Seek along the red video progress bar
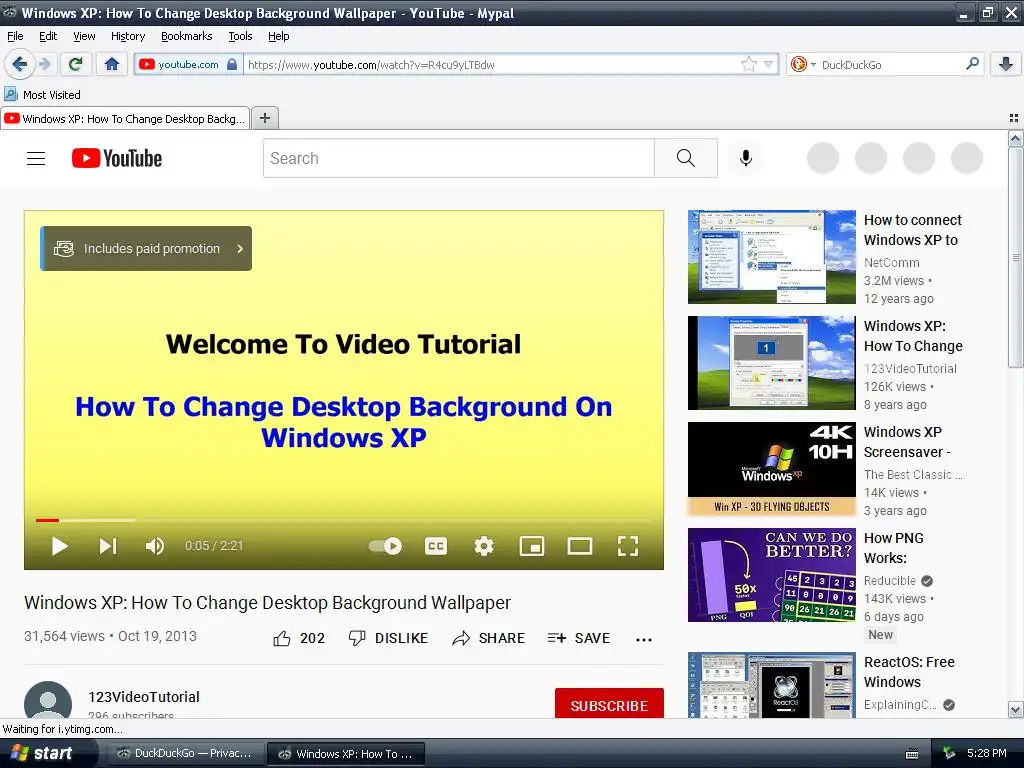The width and height of the screenshot is (1024, 768). pyautogui.click(x=344, y=520)
